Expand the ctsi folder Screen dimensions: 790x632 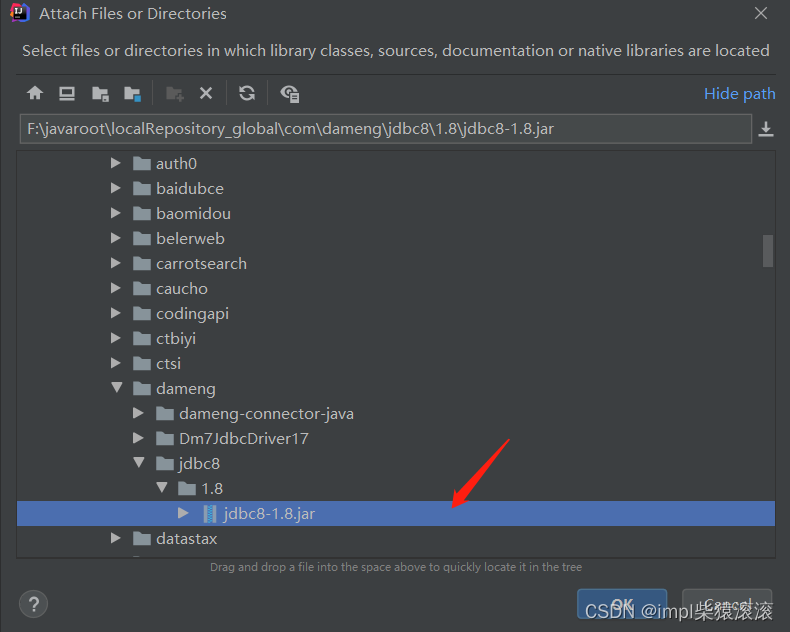coord(115,363)
